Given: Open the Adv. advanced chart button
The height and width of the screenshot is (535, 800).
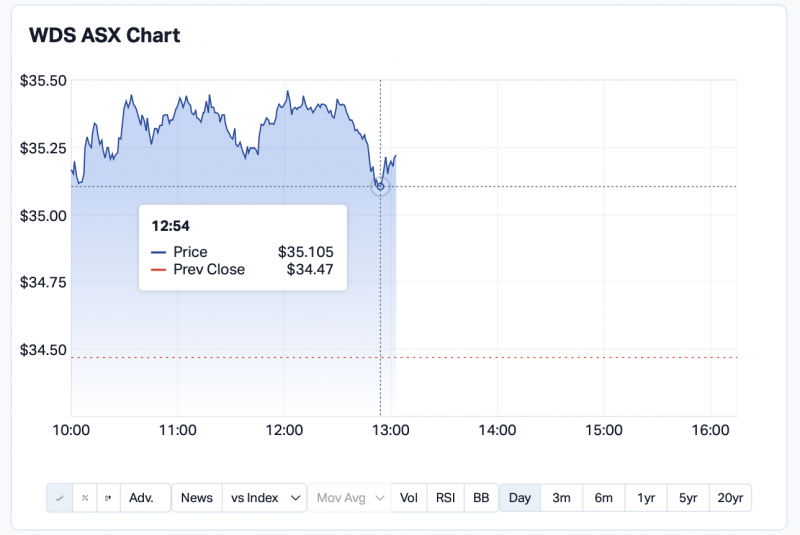Looking at the screenshot, I should (142, 498).
